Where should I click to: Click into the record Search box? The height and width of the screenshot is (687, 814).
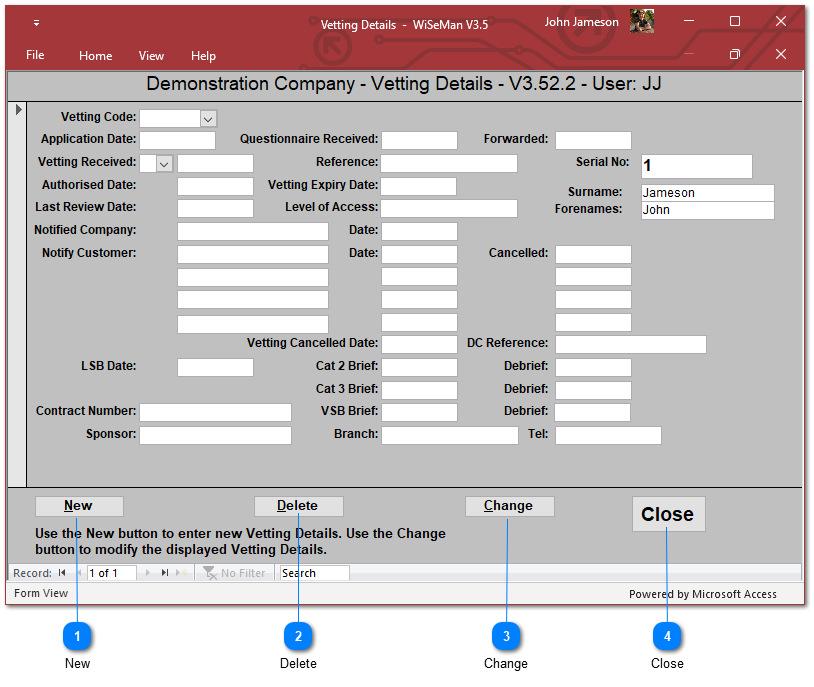[314, 573]
